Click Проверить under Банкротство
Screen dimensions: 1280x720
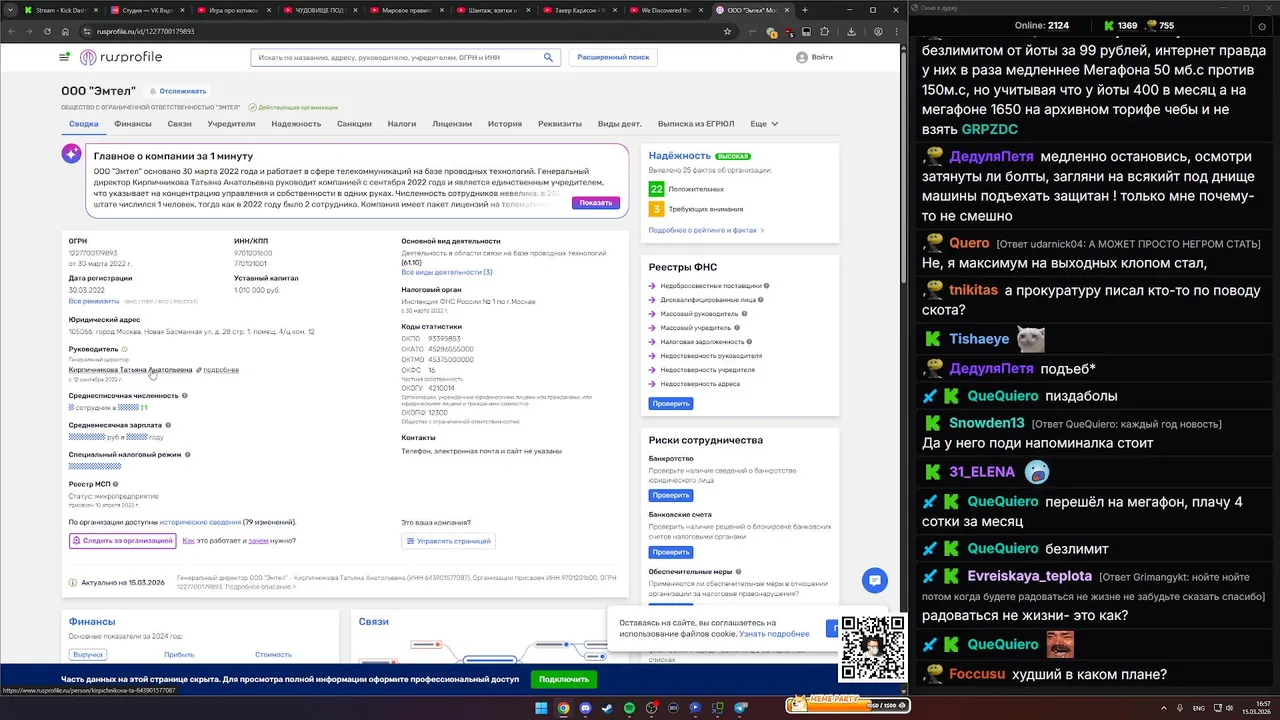point(670,495)
